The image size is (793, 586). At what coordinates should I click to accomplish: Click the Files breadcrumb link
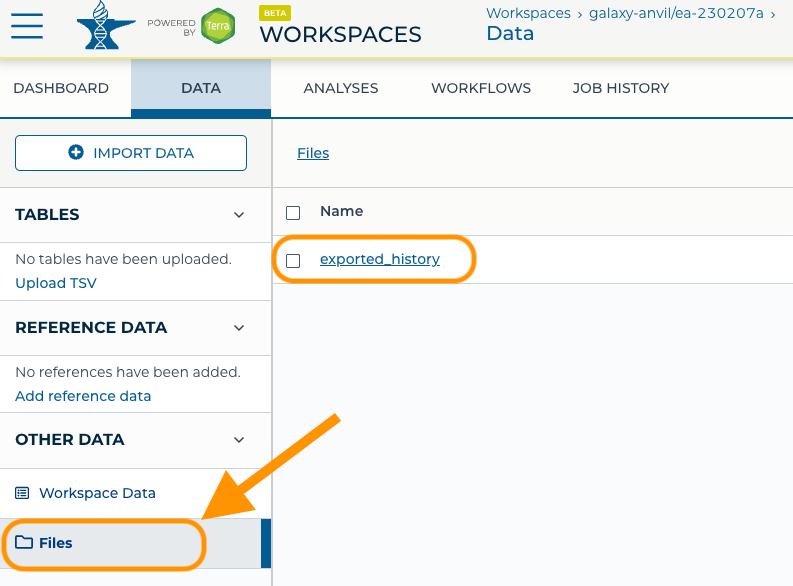313,153
